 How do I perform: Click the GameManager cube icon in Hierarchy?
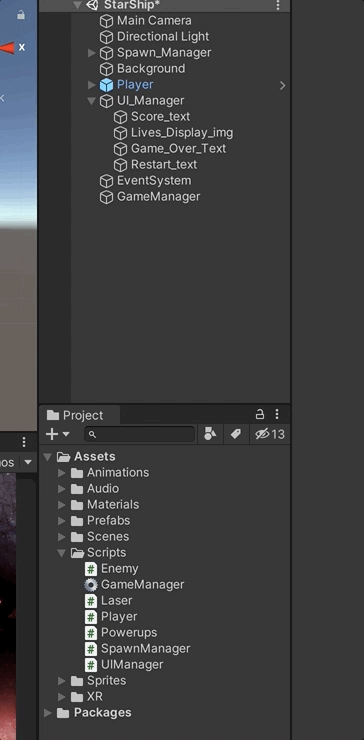[x=106, y=197]
